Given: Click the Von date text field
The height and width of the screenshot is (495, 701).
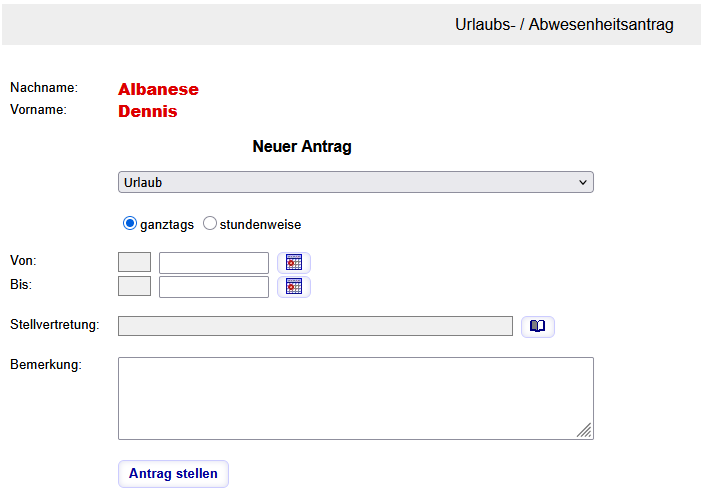Looking at the screenshot, I should point(214,263).
